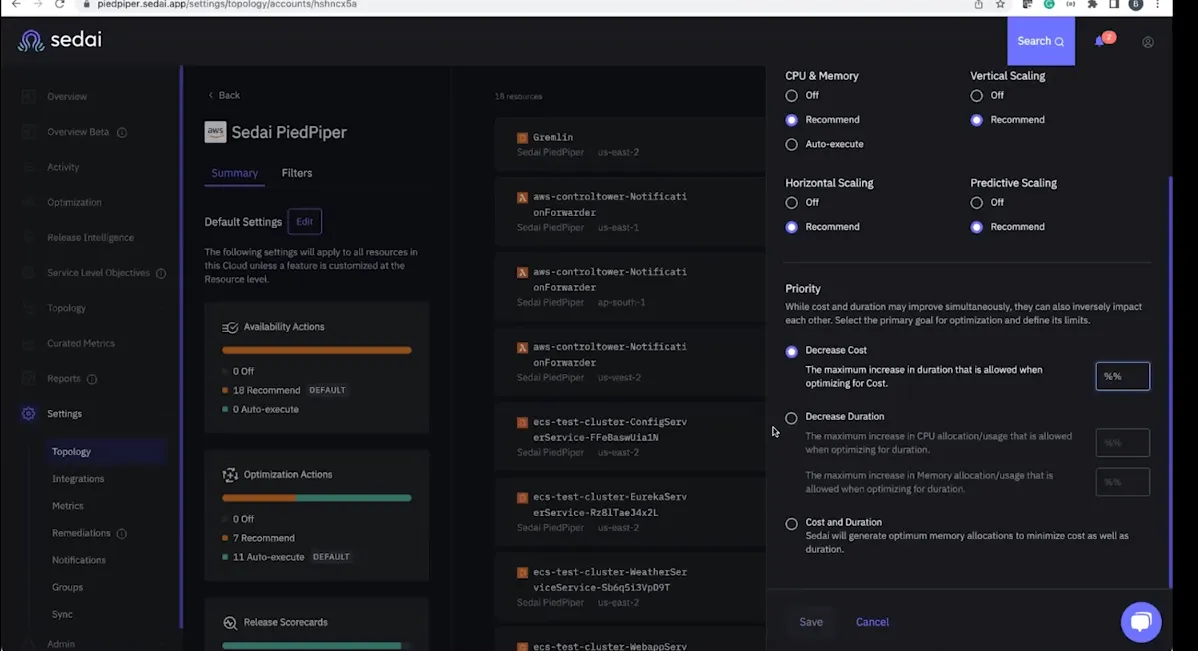The height and width of the screenshot is (651, 1198).
Task: Set CPU & Memory to Auto-execute
Action: click(x=792, y=144)
